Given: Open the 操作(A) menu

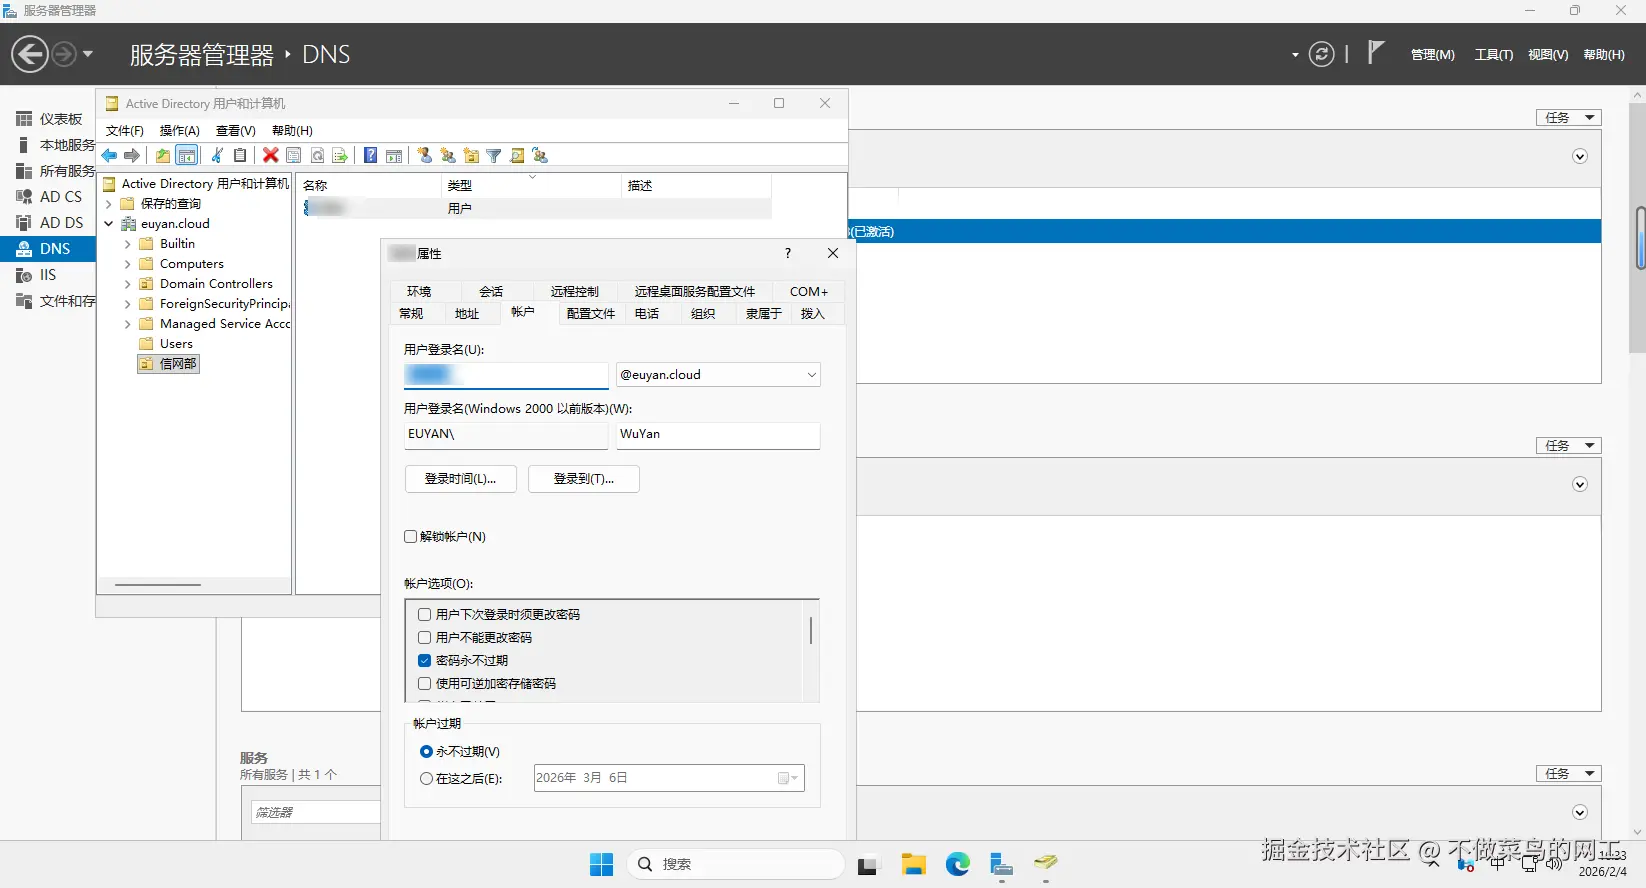Looking at the screenshot, I should [x=180, y=131].
